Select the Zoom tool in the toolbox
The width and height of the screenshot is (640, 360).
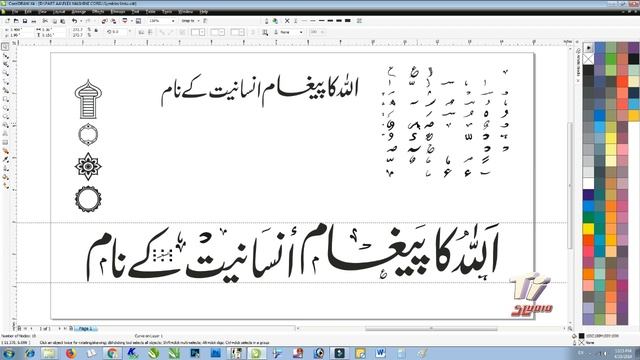coord(5,73)
